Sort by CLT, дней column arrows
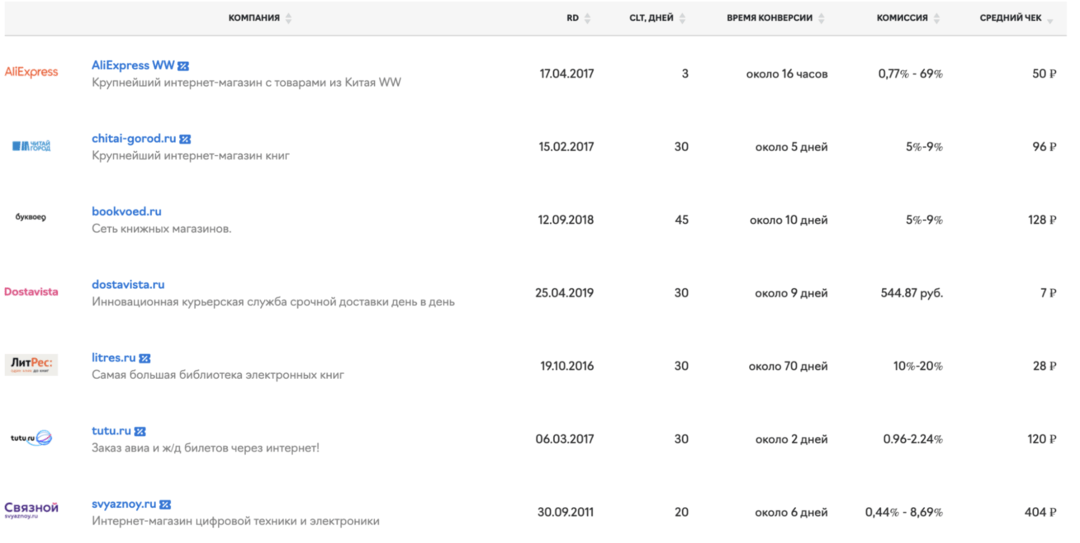This screenshot has height=543, width=1080. coord(682,19)
